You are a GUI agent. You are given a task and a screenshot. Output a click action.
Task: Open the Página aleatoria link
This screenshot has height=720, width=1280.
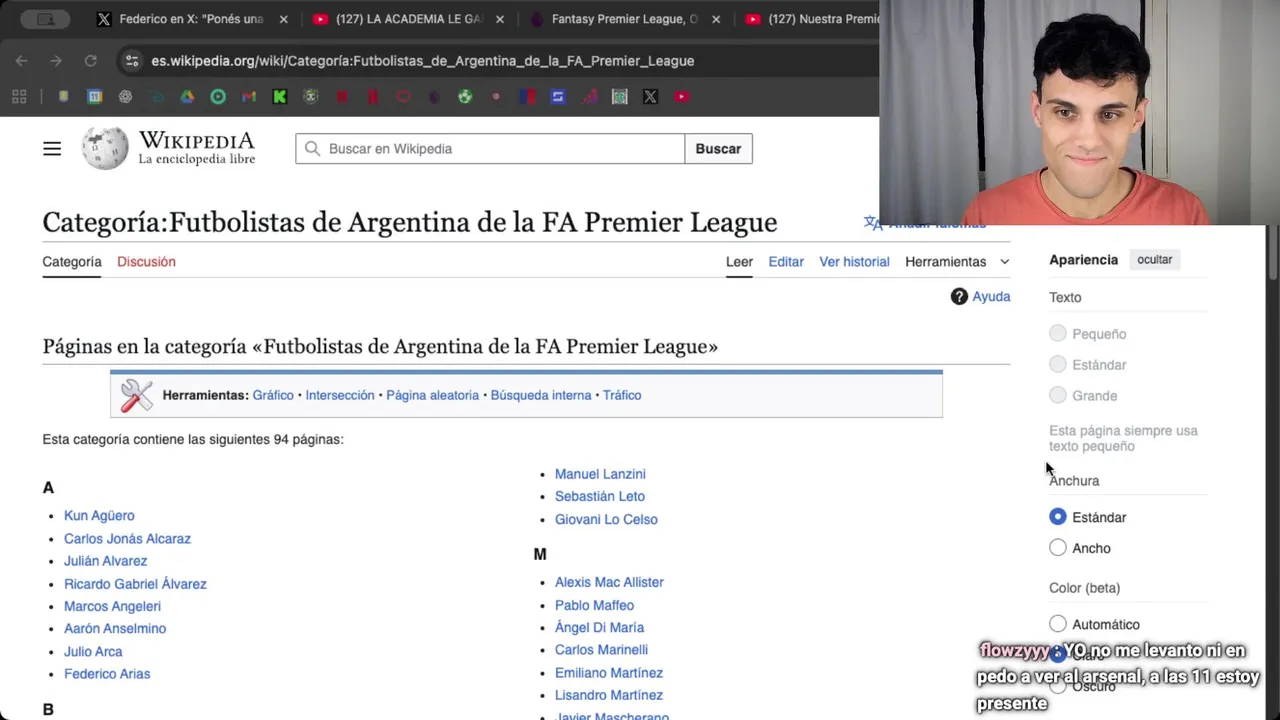[x=432, y=395]
